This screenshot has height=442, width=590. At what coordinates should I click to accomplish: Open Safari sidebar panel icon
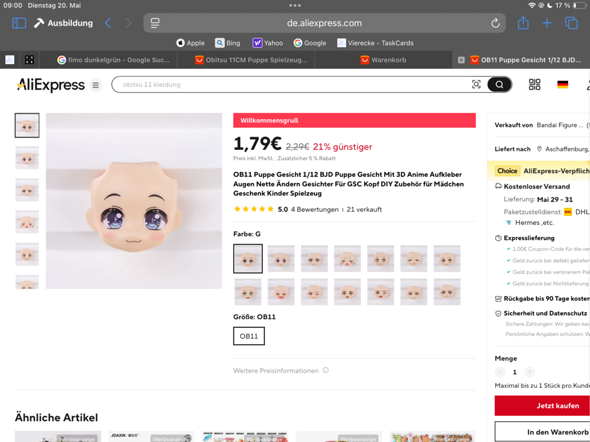(19, 23)
